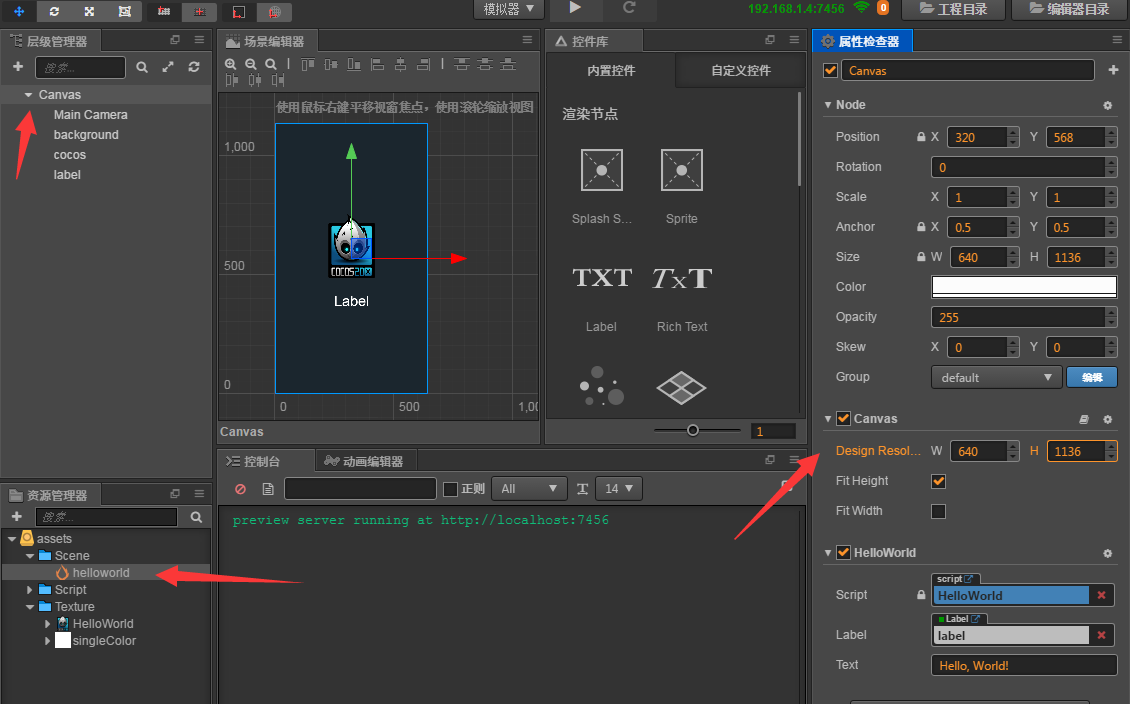Select the Rotate transform tool in top toolbar

tap(54, 11)
